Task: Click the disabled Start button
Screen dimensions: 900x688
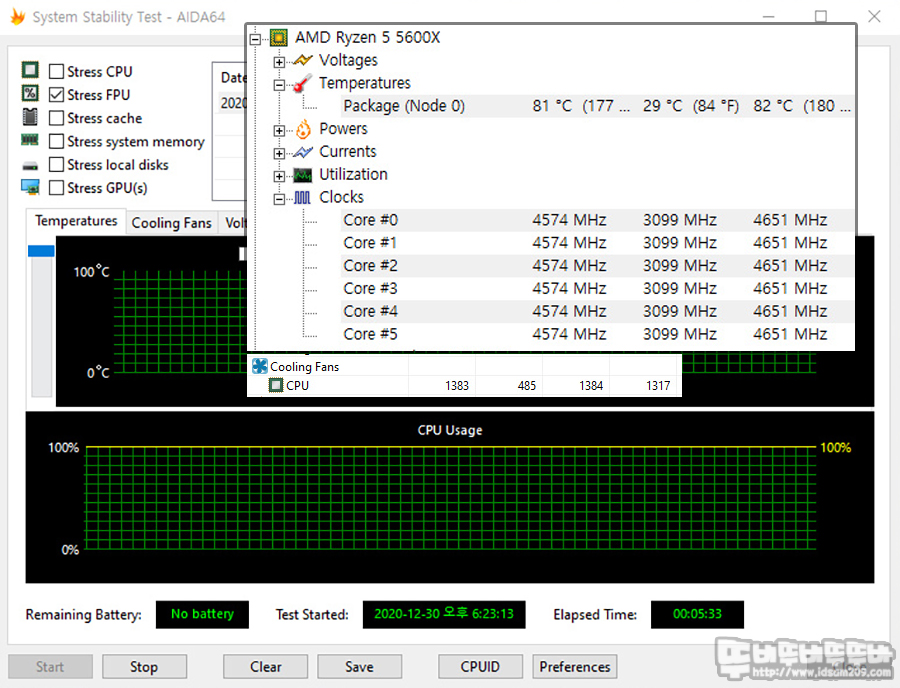Action: pyautogui.click(x=50, y=667)
